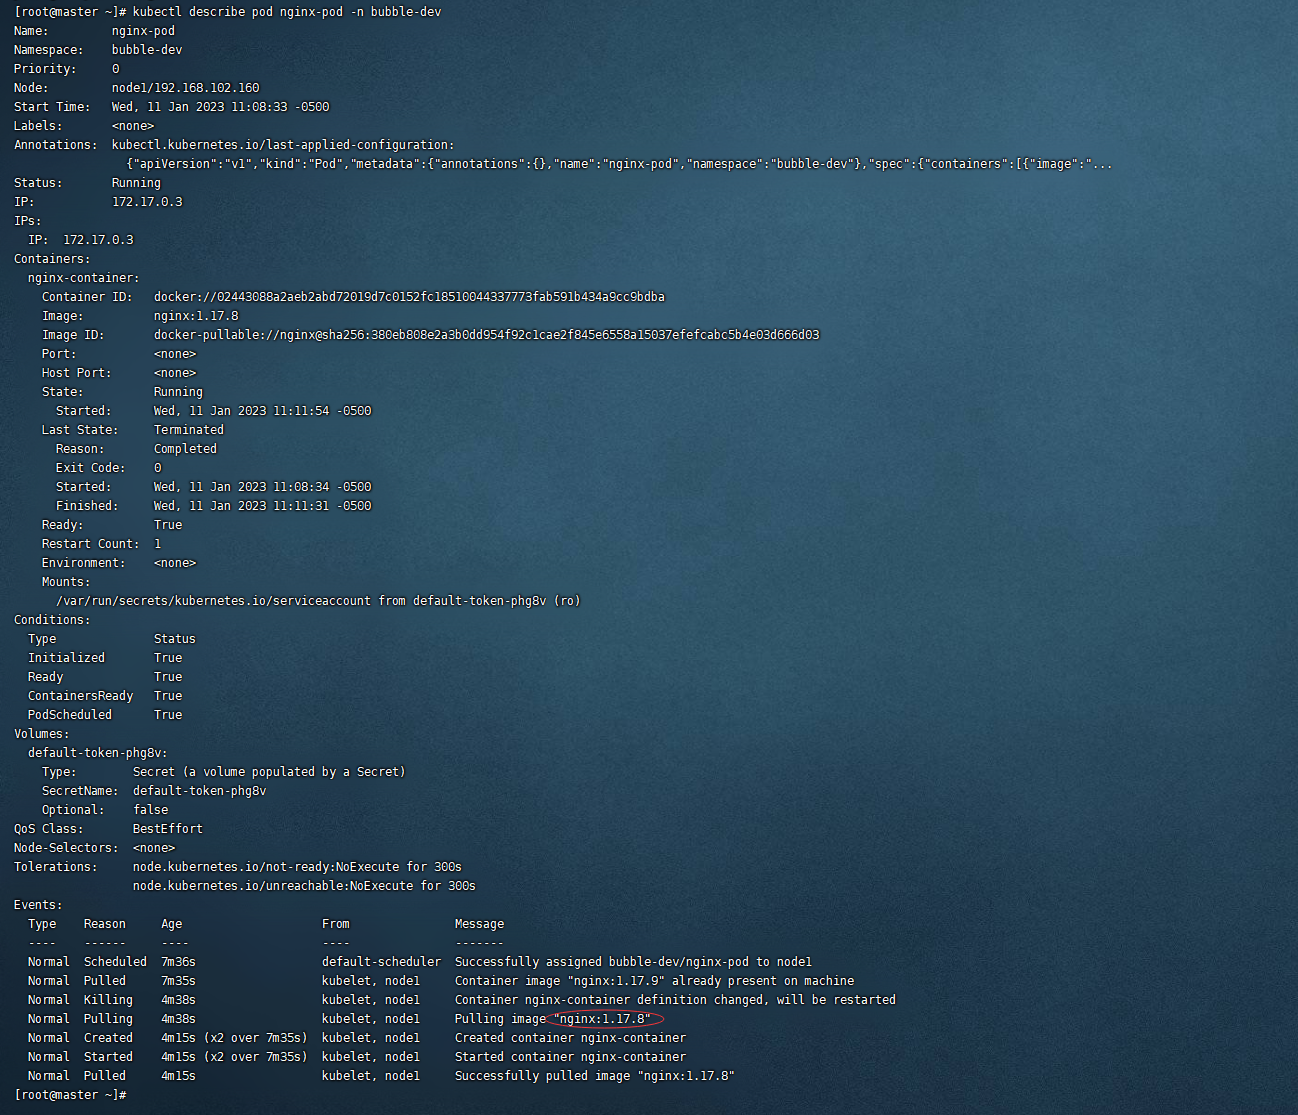Click the Started container nginx-container message
Image resolution: width=1298 pixels, height=1115 pixels.
click(x=571, y=1057)
